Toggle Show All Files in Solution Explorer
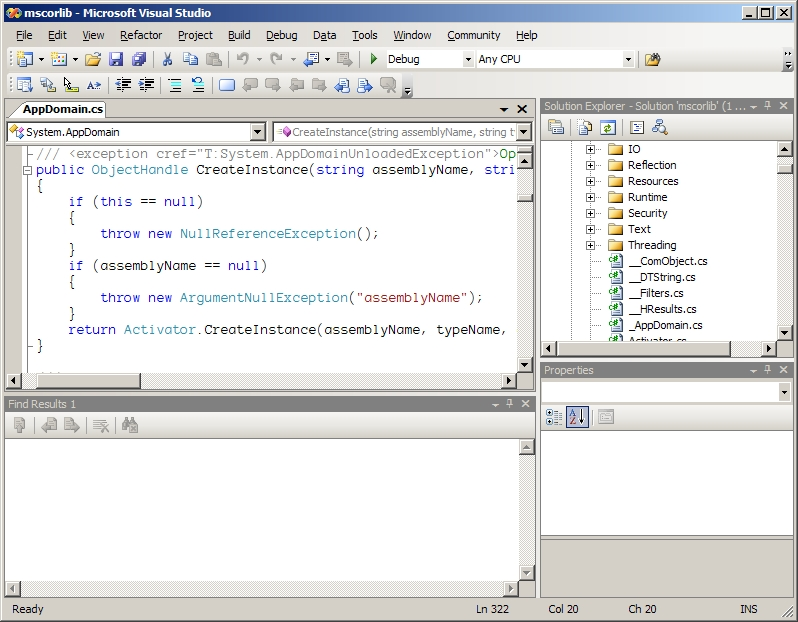Viewport: 798px width, 622px height. [585, 127]
